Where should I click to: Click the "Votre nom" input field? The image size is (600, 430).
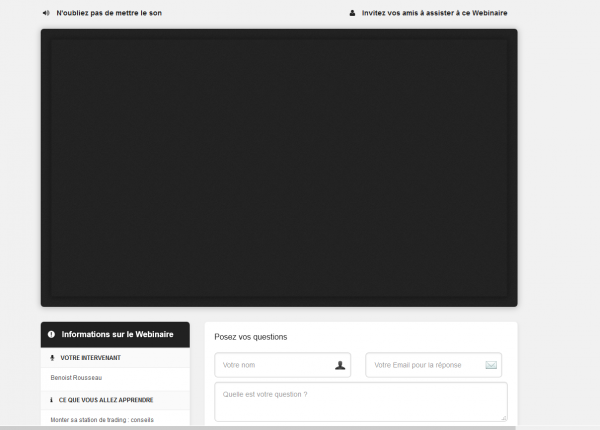[x=282, y=365]
